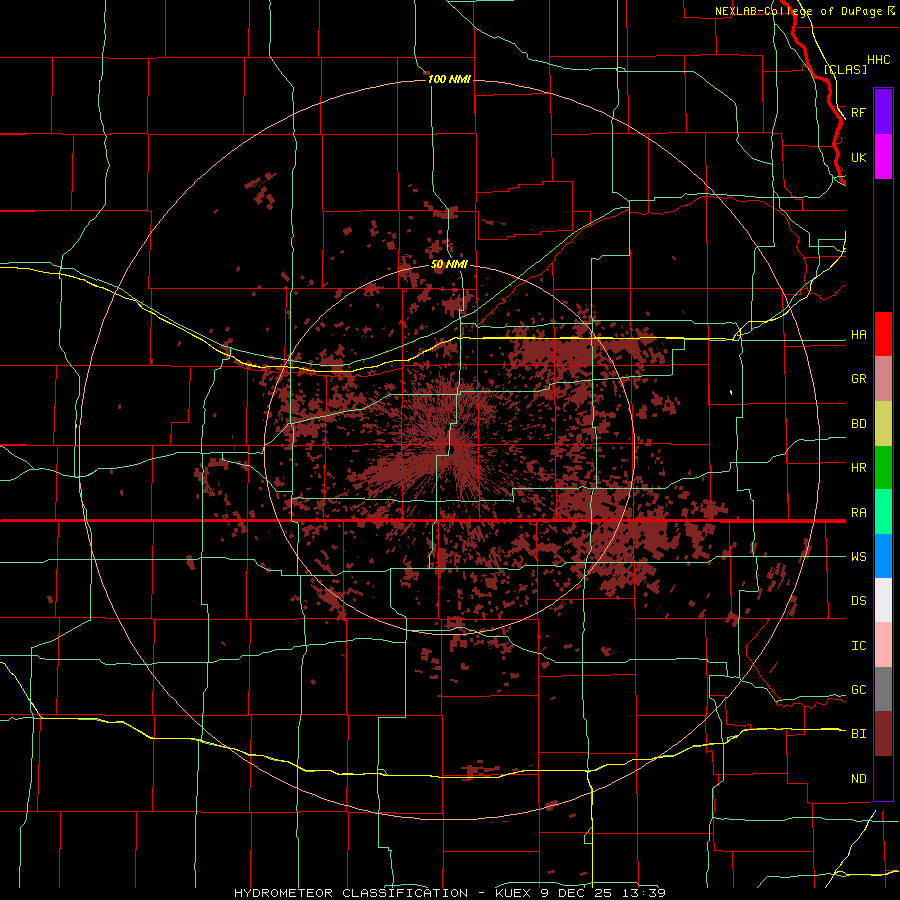Click the GC legend label
Screen dimensions: 900x900
point(859,690)
